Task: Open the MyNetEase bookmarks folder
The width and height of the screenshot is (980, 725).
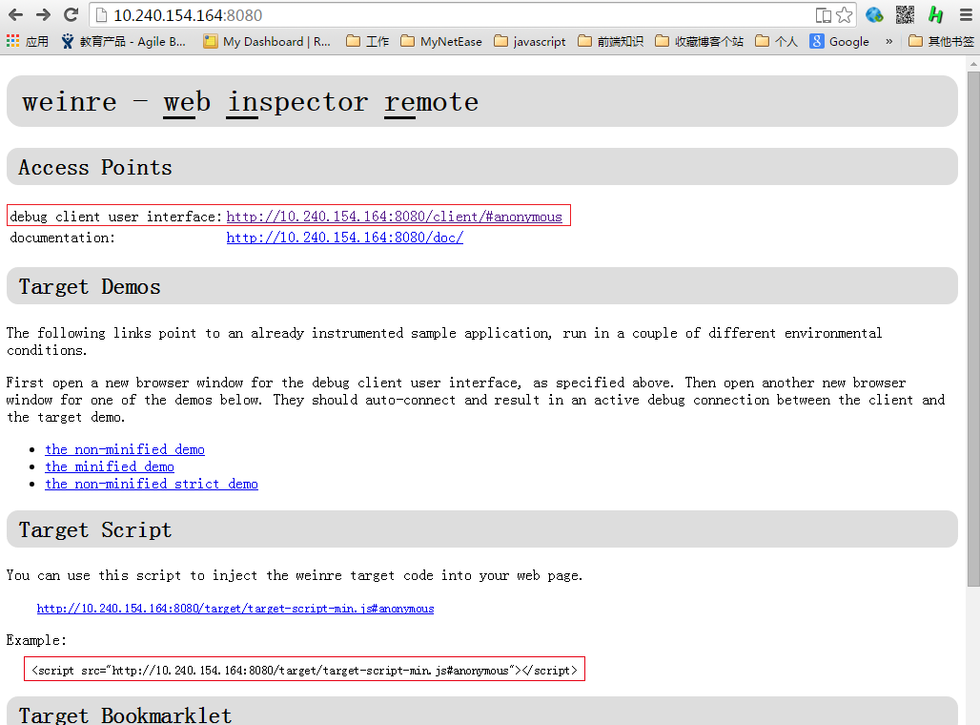Action: [x=441, y=41]
